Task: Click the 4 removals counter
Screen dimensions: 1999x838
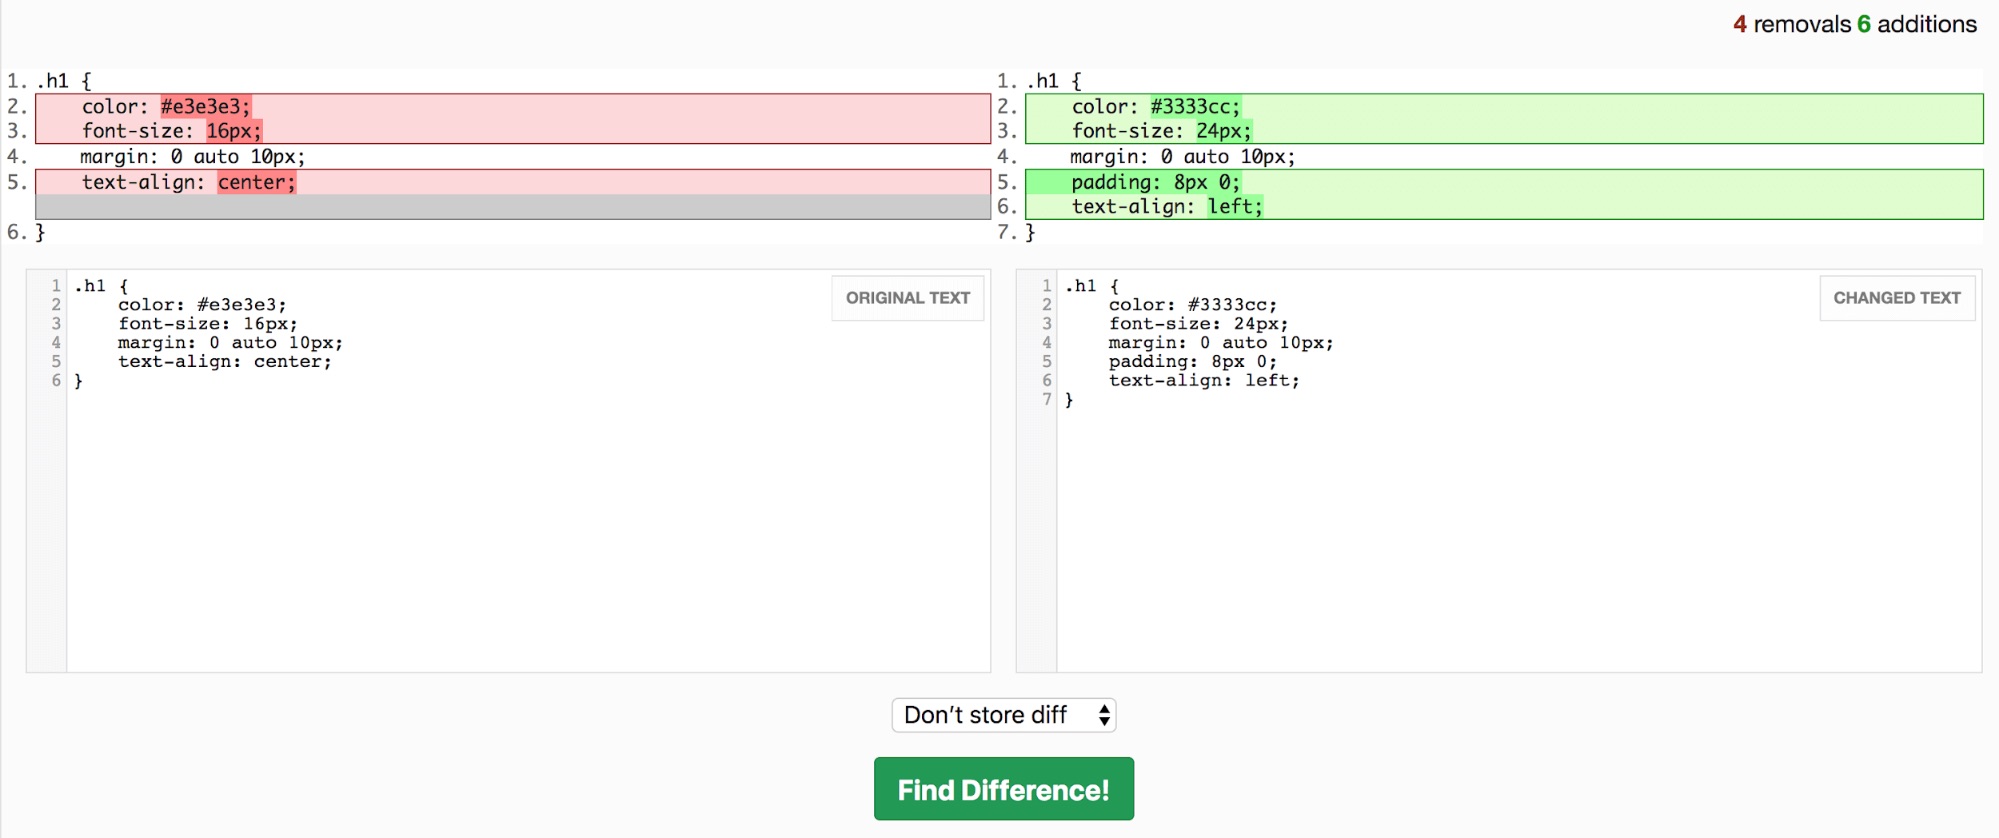Action: click(1791, 24)
